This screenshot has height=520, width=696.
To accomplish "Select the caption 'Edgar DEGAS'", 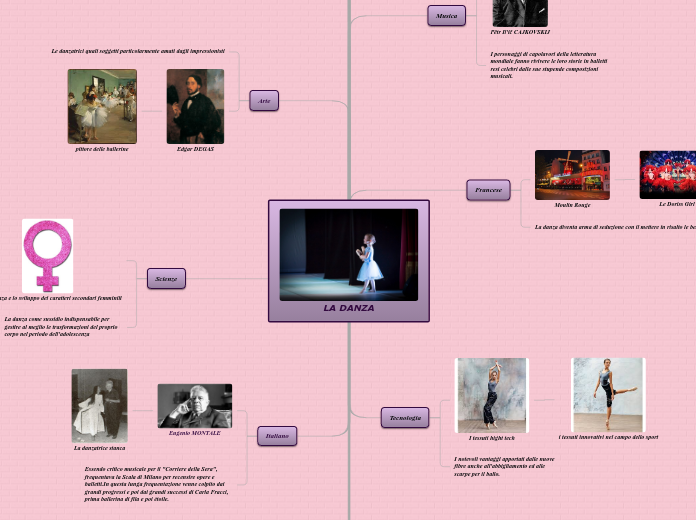I will click(195, 149).
